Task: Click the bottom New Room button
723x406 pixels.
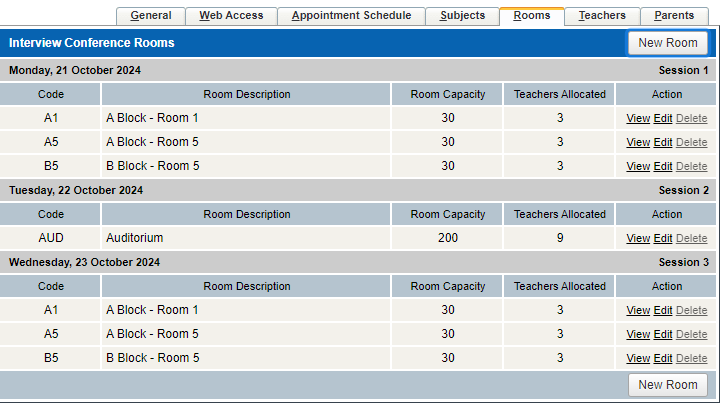Action: [667, 385]
